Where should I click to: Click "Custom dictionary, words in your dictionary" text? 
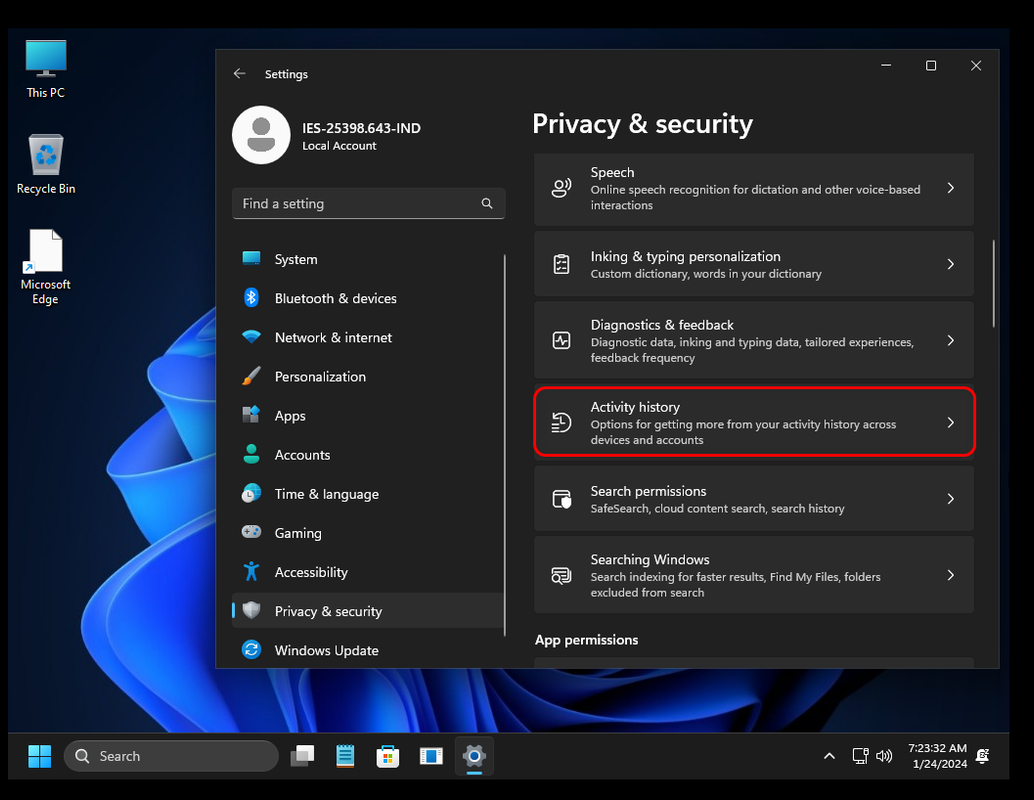coord(706,274)
